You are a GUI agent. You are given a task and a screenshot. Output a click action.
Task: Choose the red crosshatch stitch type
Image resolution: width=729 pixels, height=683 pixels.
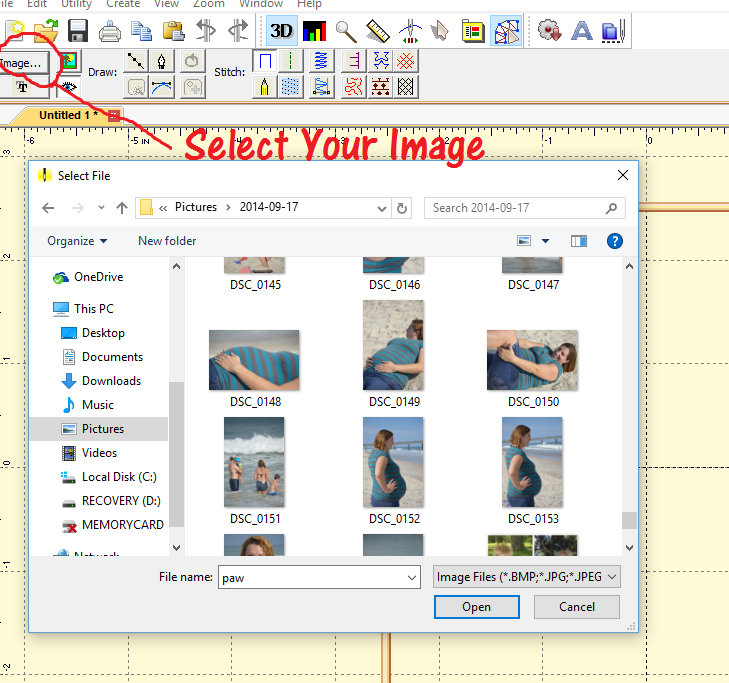click(405, 61)
